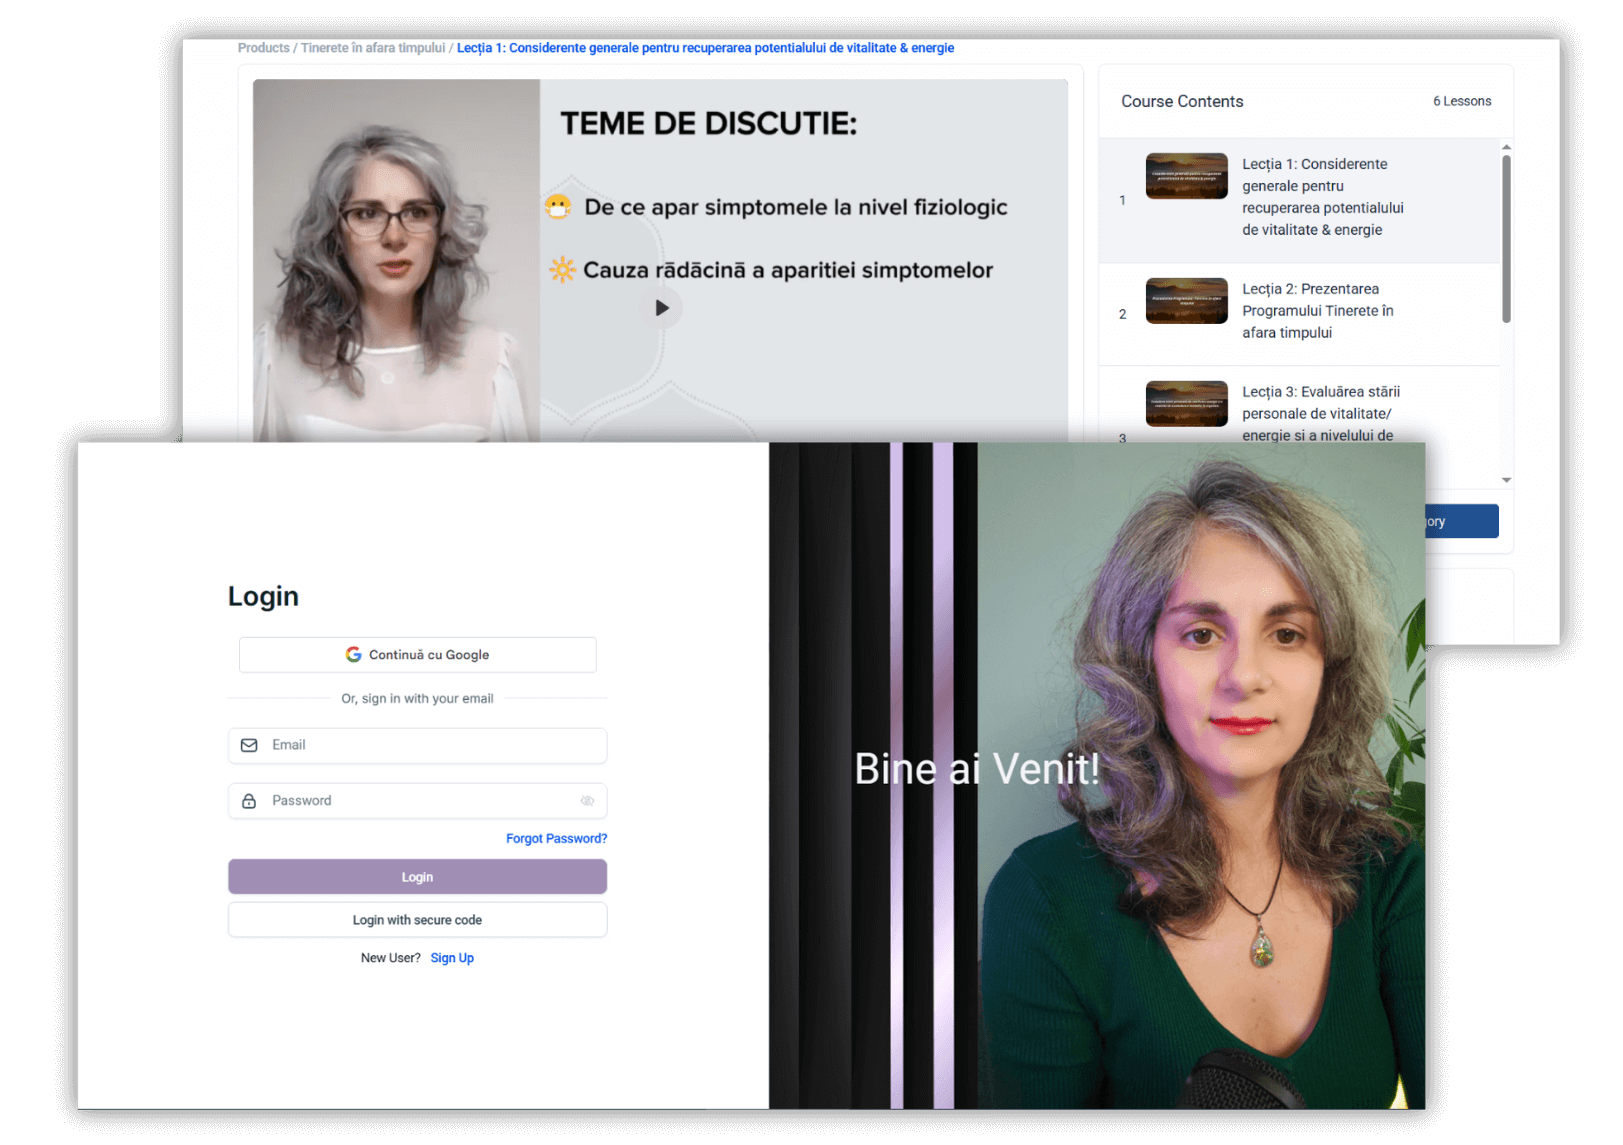Open the Forgot Password link
Image resolution: width=1623 pixels, height=1145 pixels.
point(556,838)
